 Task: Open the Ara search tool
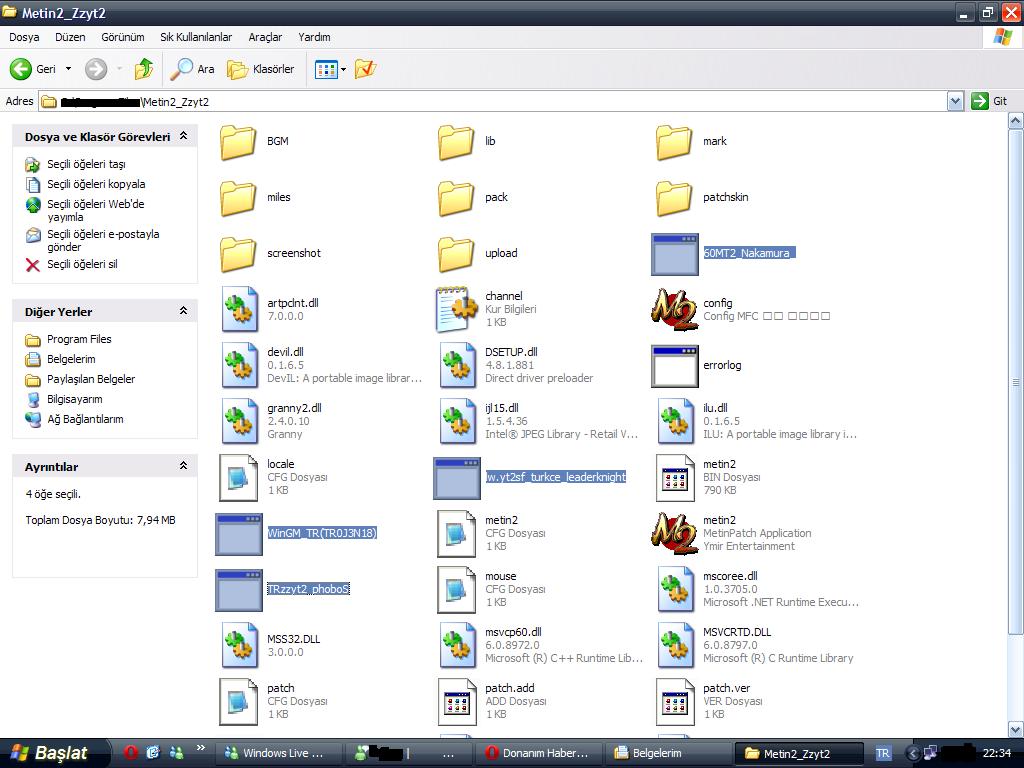coord(192,69)
